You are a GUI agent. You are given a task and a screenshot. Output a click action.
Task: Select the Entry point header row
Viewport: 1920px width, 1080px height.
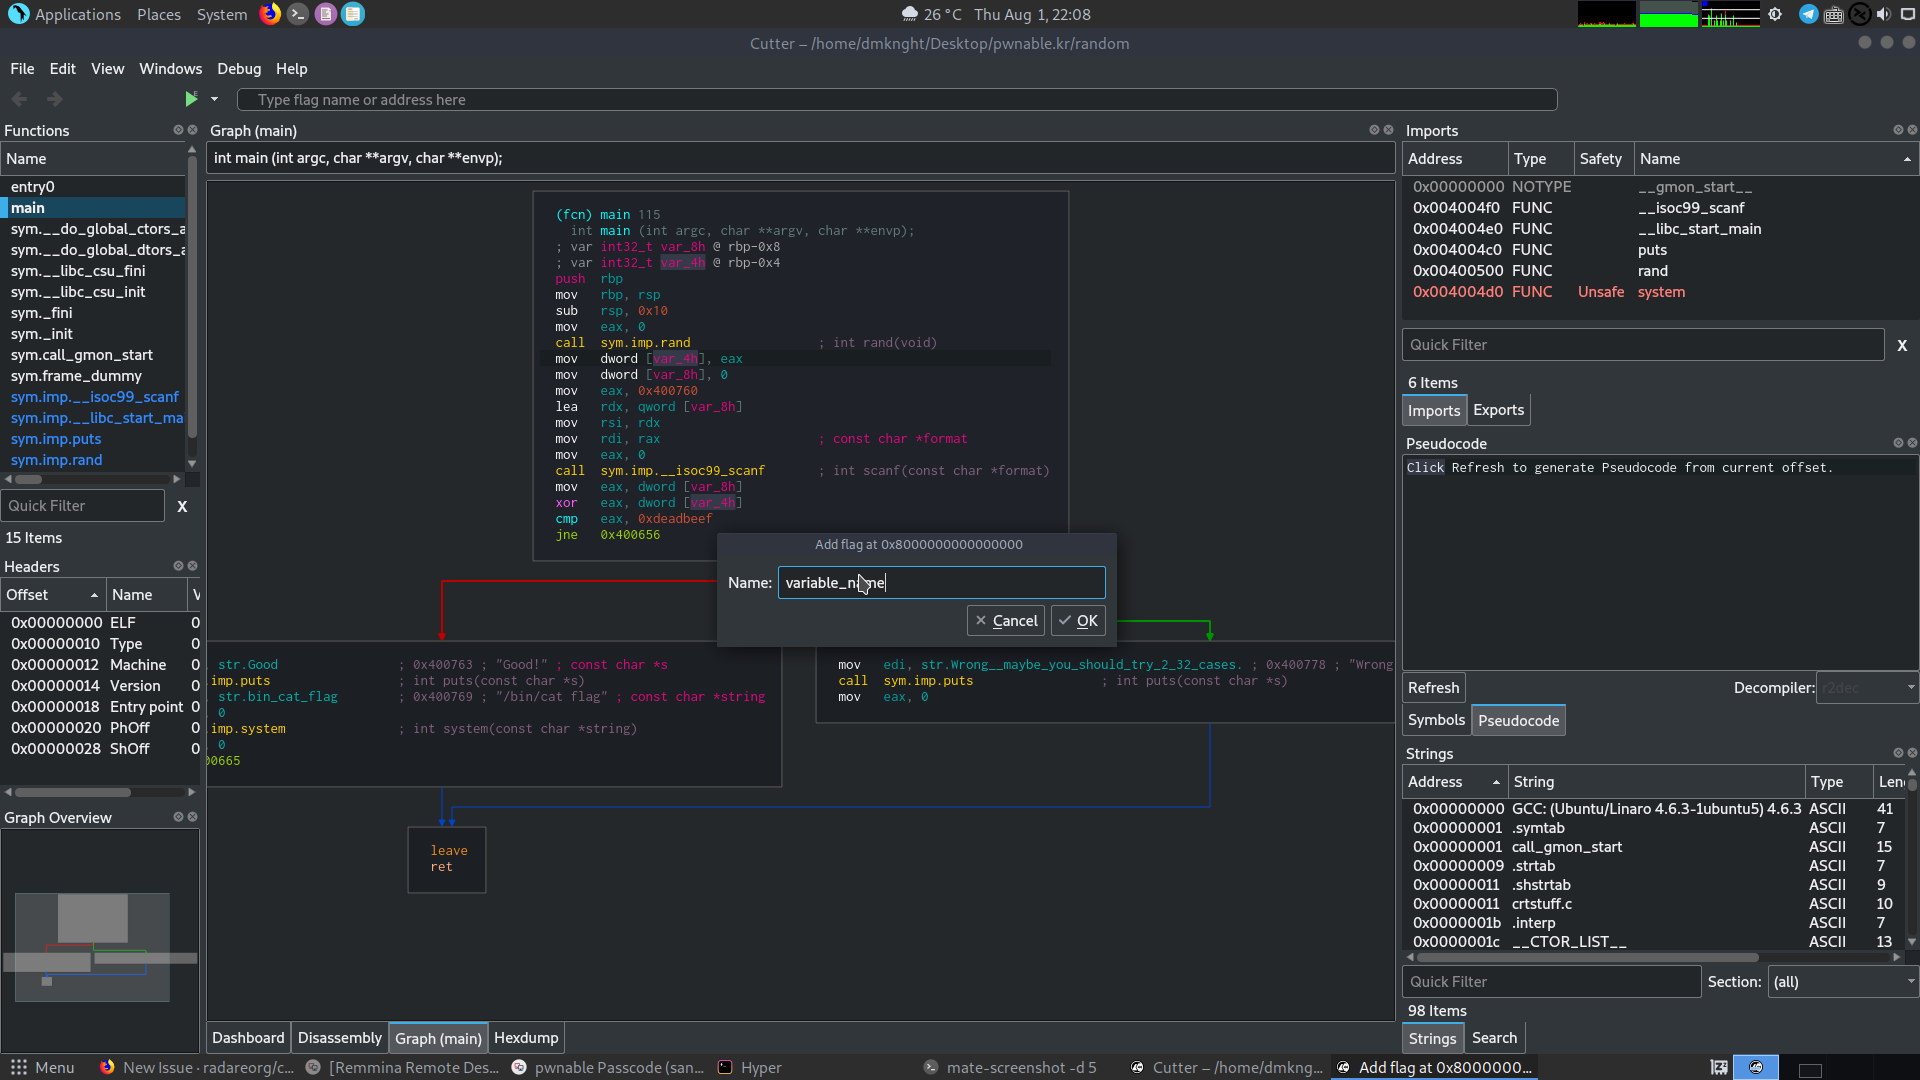pyautogui.click(x=100, y=707)
